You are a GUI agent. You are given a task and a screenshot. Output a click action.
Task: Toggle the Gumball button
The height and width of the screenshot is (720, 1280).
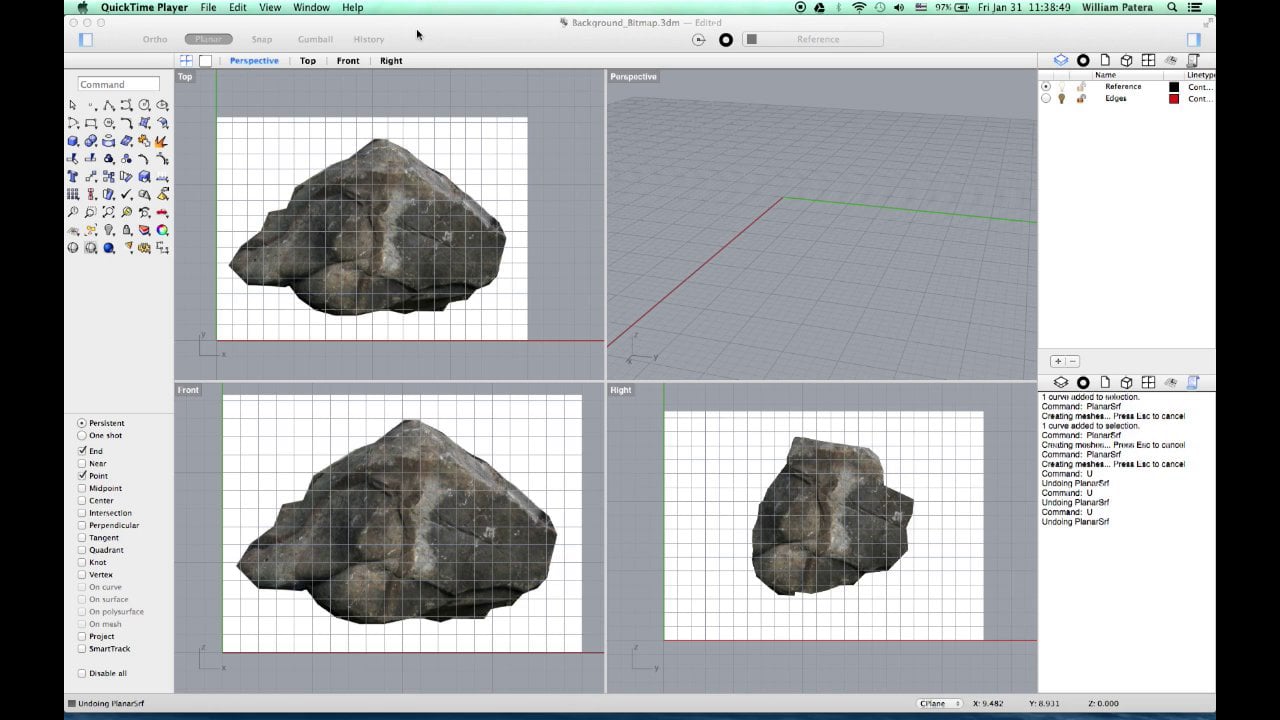tap(315, 39)
